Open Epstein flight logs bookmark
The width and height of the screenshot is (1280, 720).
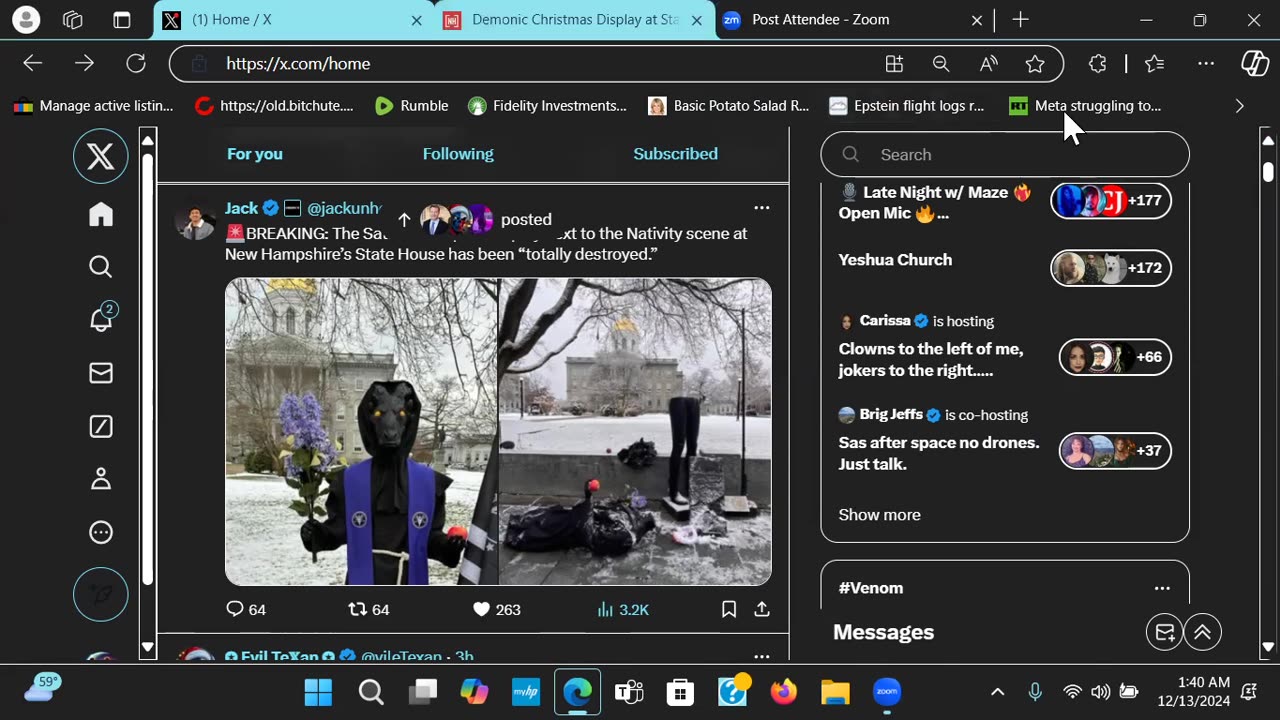point(906,106)
